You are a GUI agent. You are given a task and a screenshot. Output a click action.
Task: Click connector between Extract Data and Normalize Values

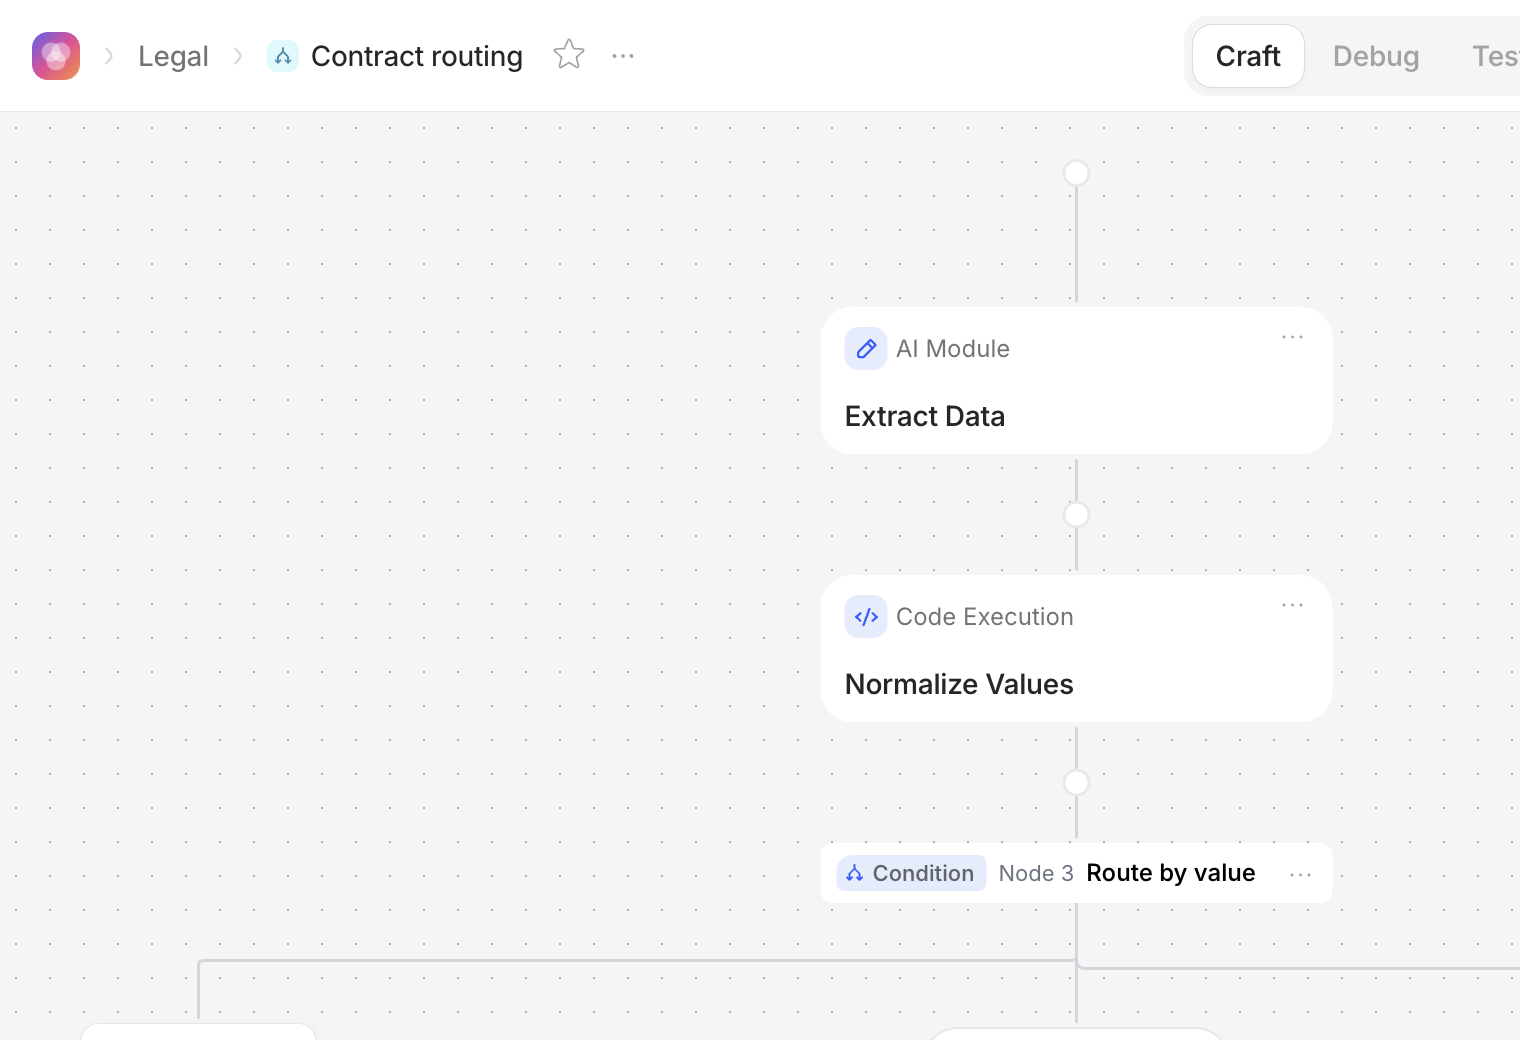pyautogui.click(x=1076, y=515)
